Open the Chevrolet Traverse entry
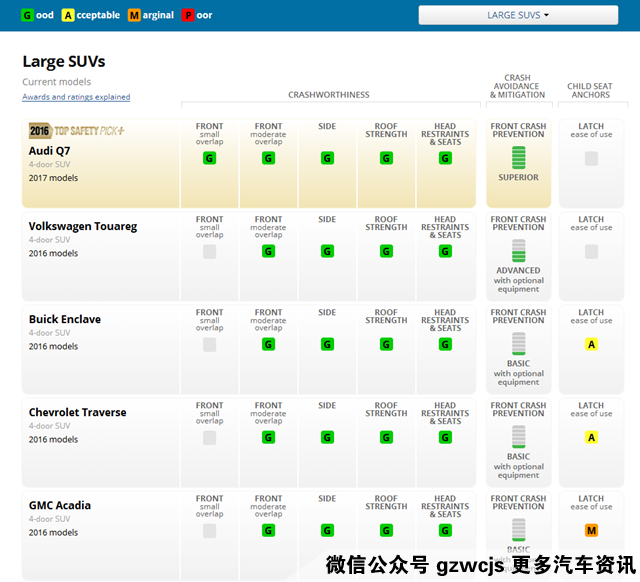This screenshot has height=582, width=640. [77, 413]
